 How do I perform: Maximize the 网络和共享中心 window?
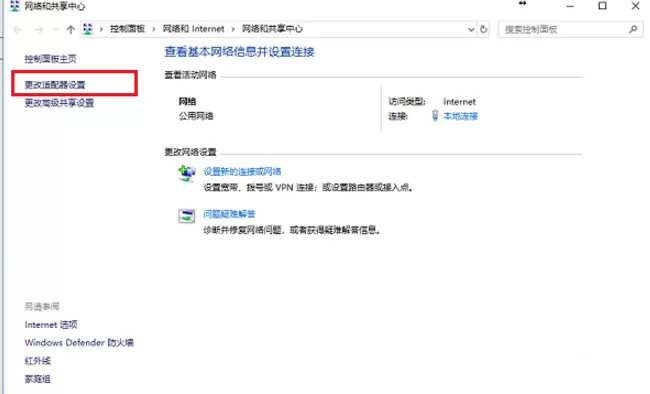coord(602,6)
